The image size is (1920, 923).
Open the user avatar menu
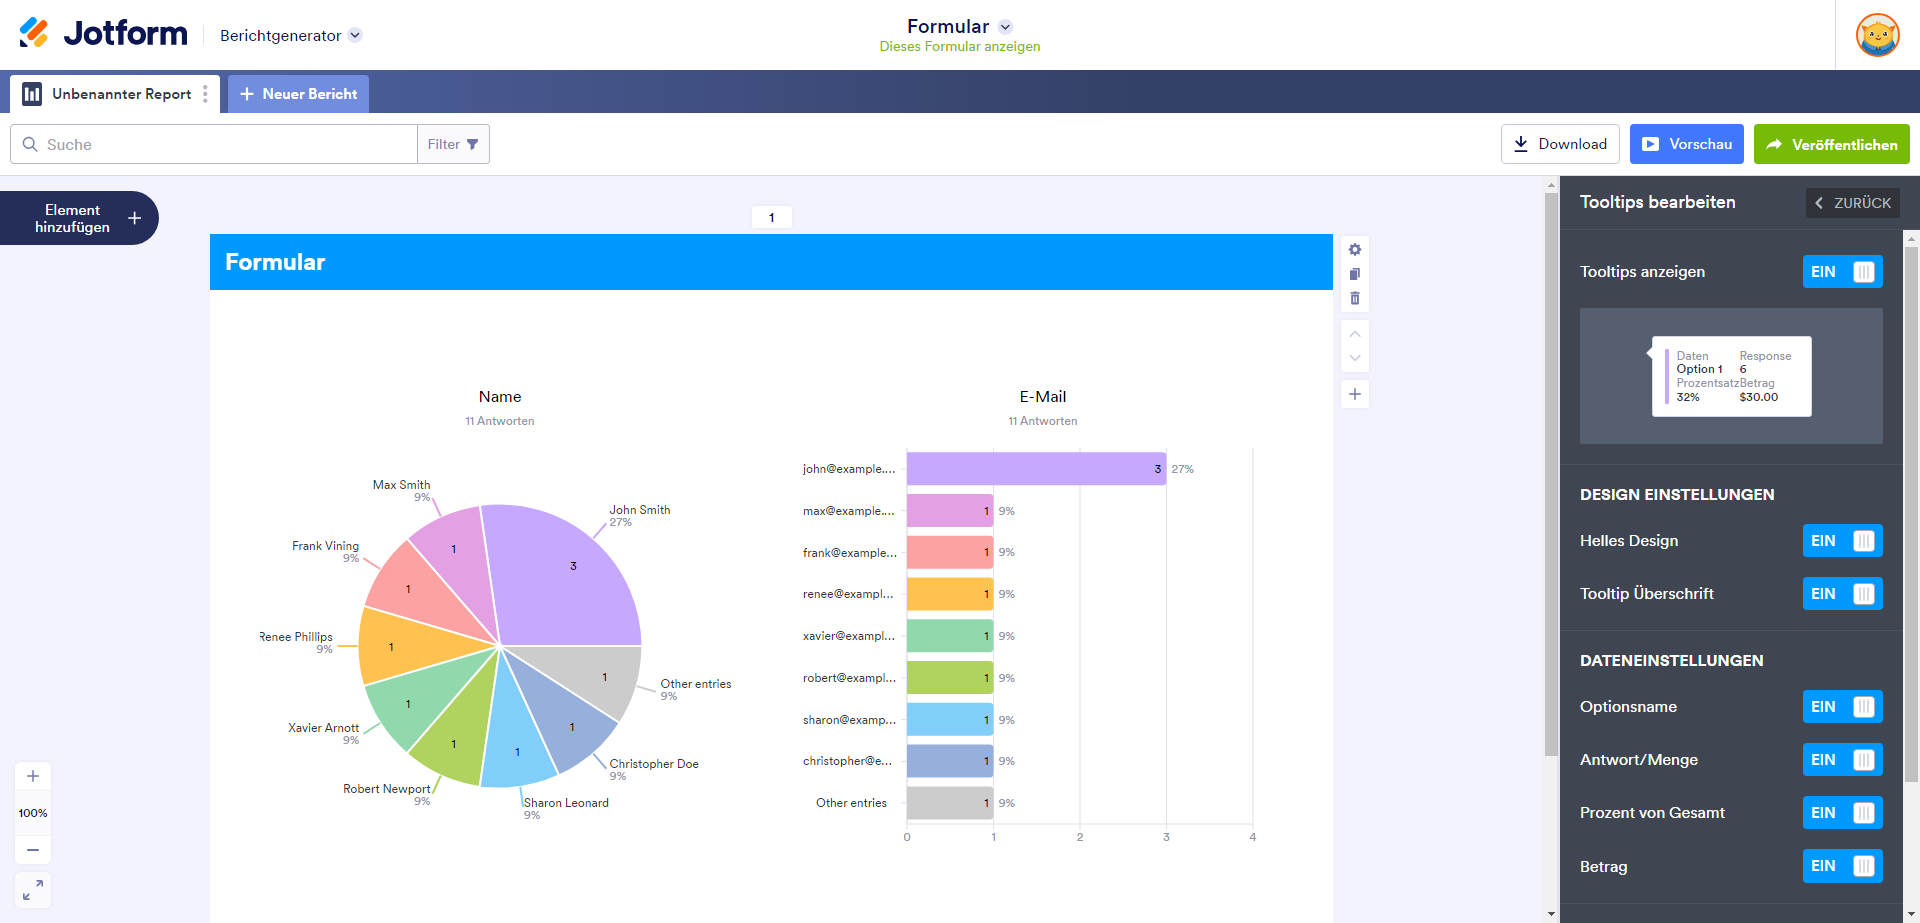(1877, 35)
